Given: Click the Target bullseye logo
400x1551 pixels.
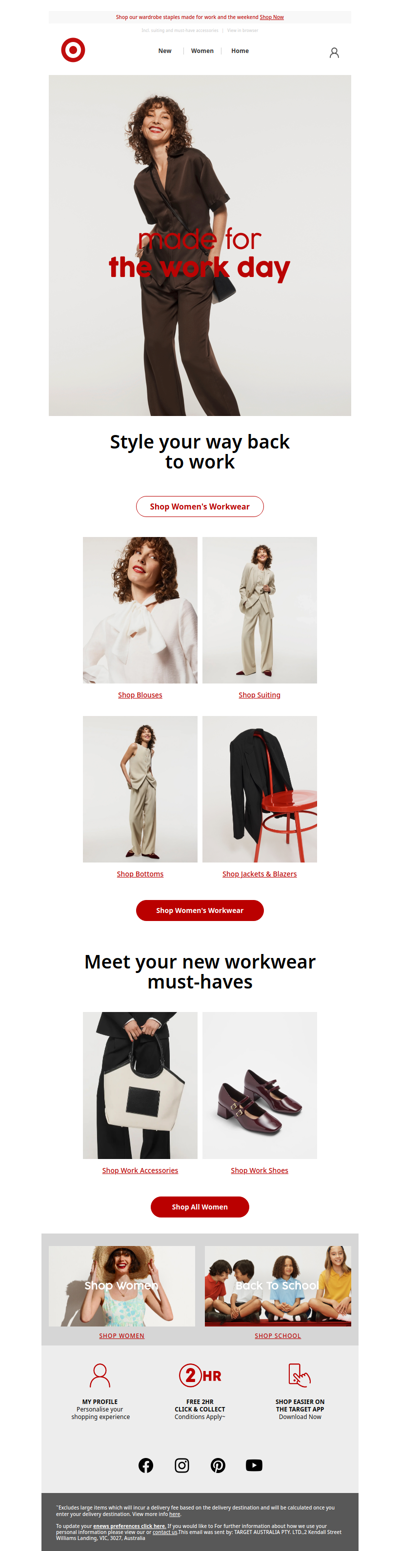Looking at the screenshot, I should (73, 50).
